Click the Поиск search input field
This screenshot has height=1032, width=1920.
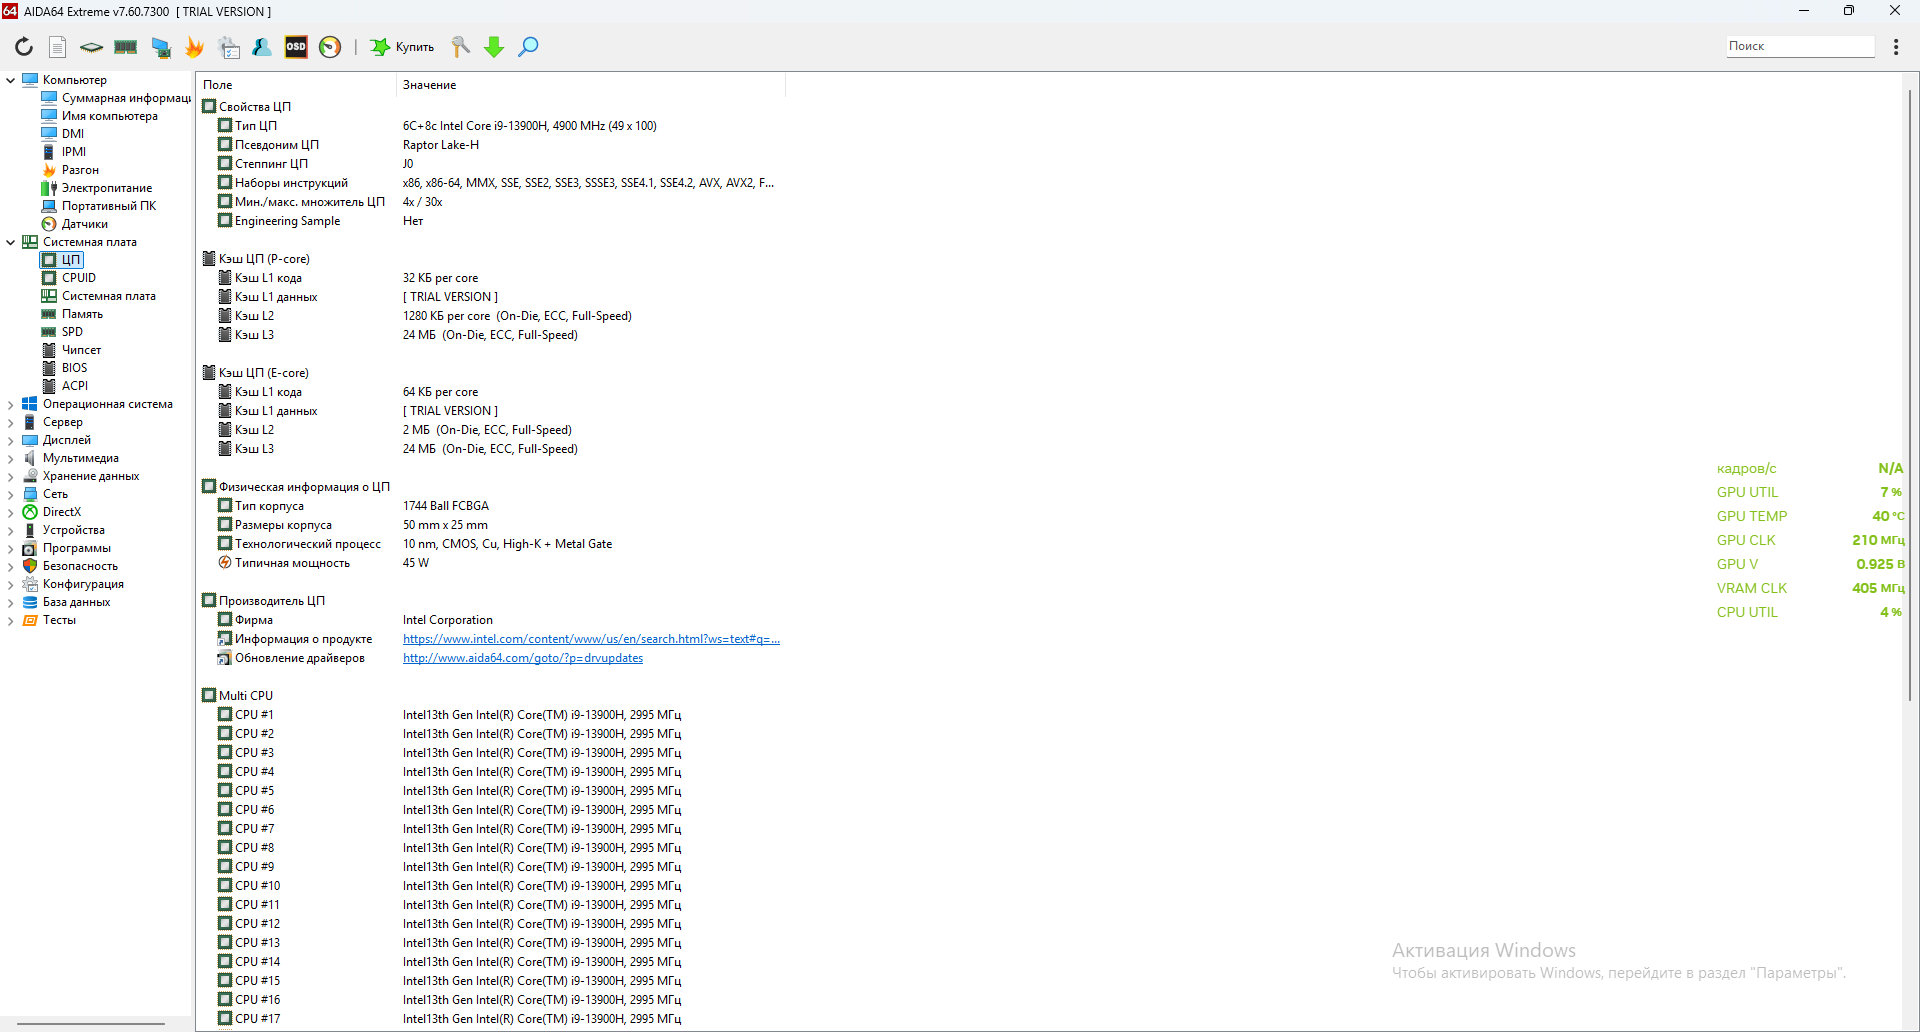click(x=1799, y=46)
